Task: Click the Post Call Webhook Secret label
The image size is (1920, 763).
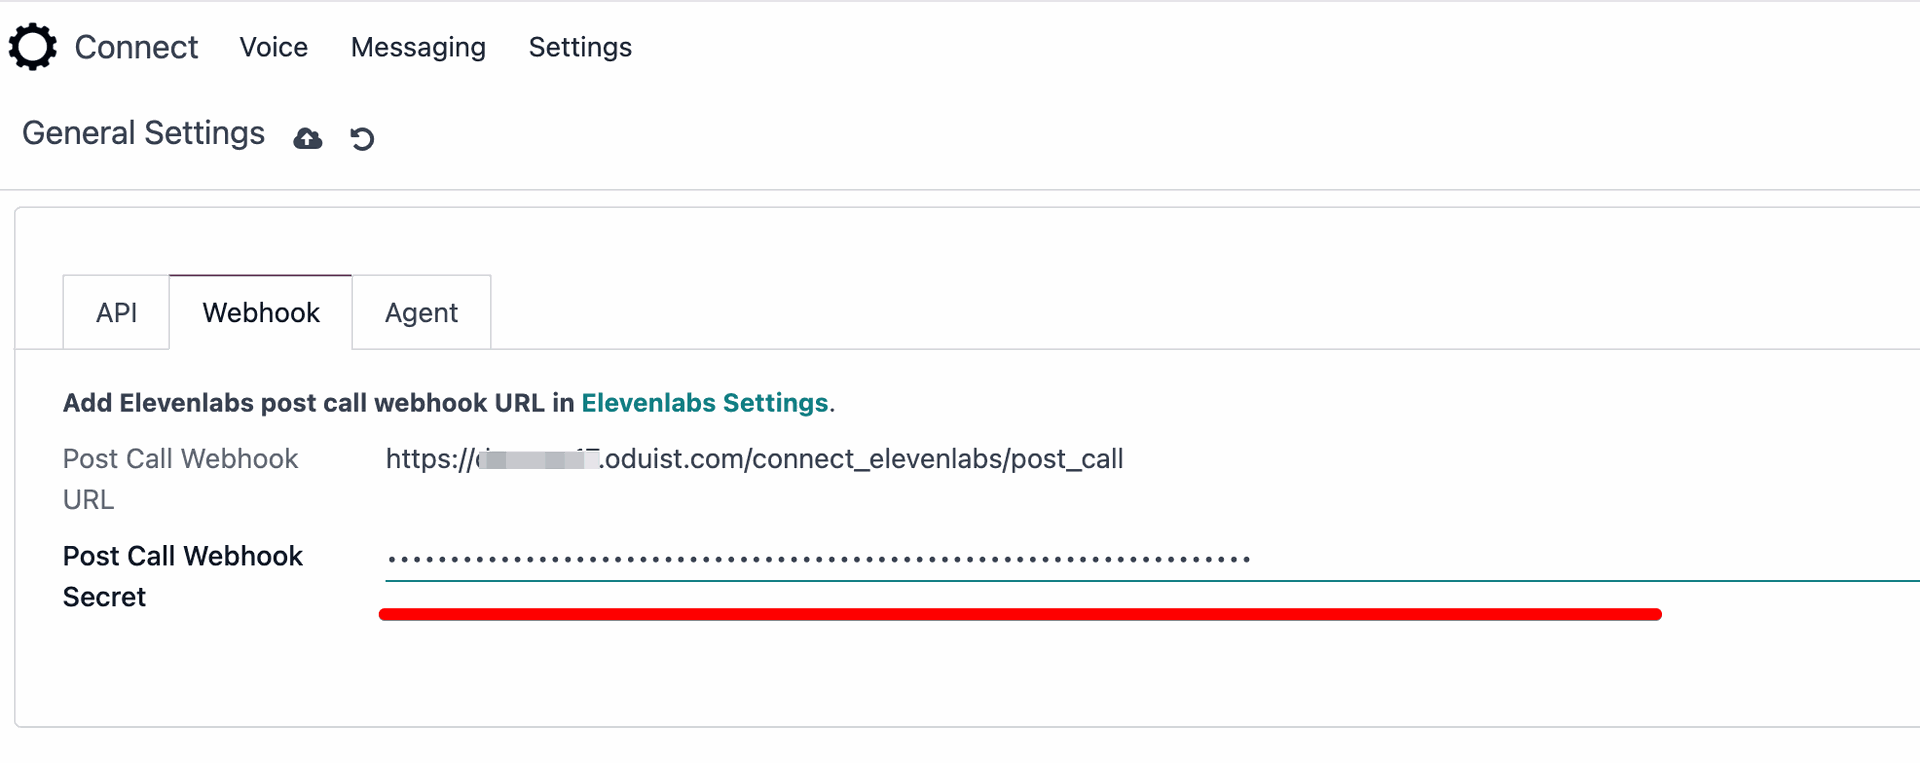Action: point(182,576)
